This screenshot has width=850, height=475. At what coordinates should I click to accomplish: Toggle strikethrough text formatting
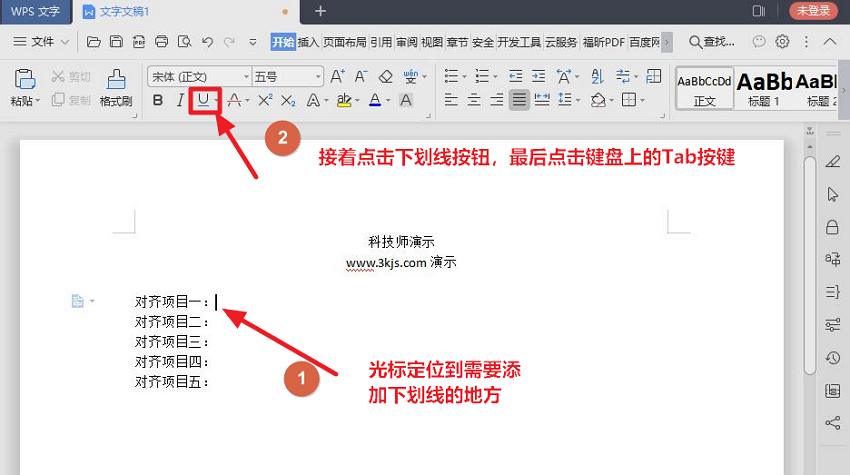(234, 100)
